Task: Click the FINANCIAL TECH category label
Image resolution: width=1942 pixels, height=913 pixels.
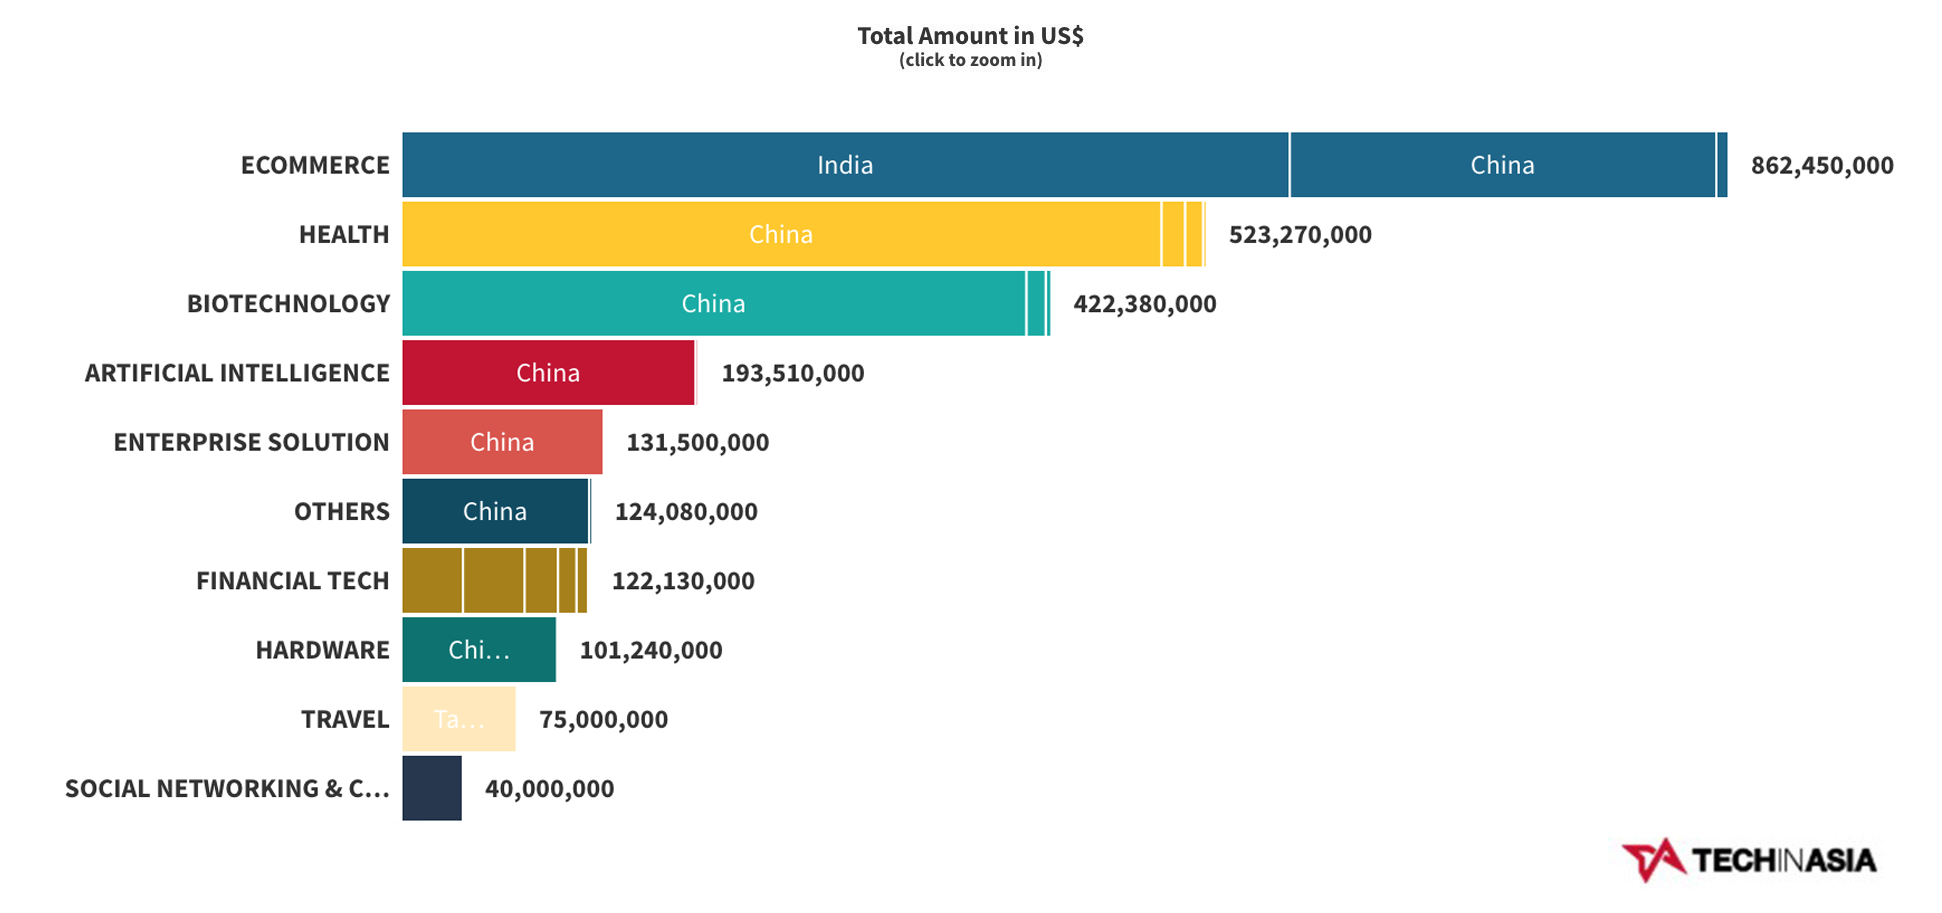Action: tap(292, 580)
